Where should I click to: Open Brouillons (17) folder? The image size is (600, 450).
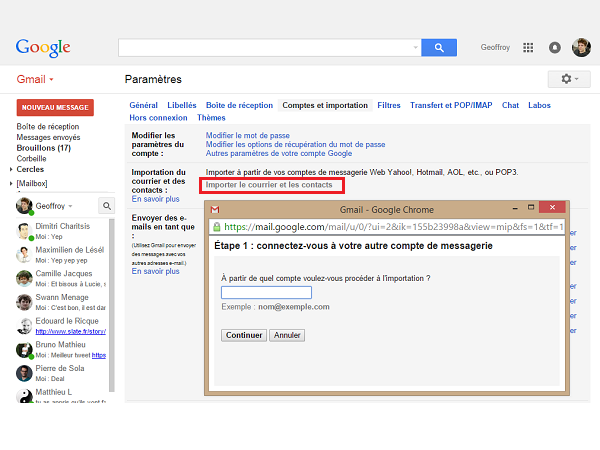point(44,148)
